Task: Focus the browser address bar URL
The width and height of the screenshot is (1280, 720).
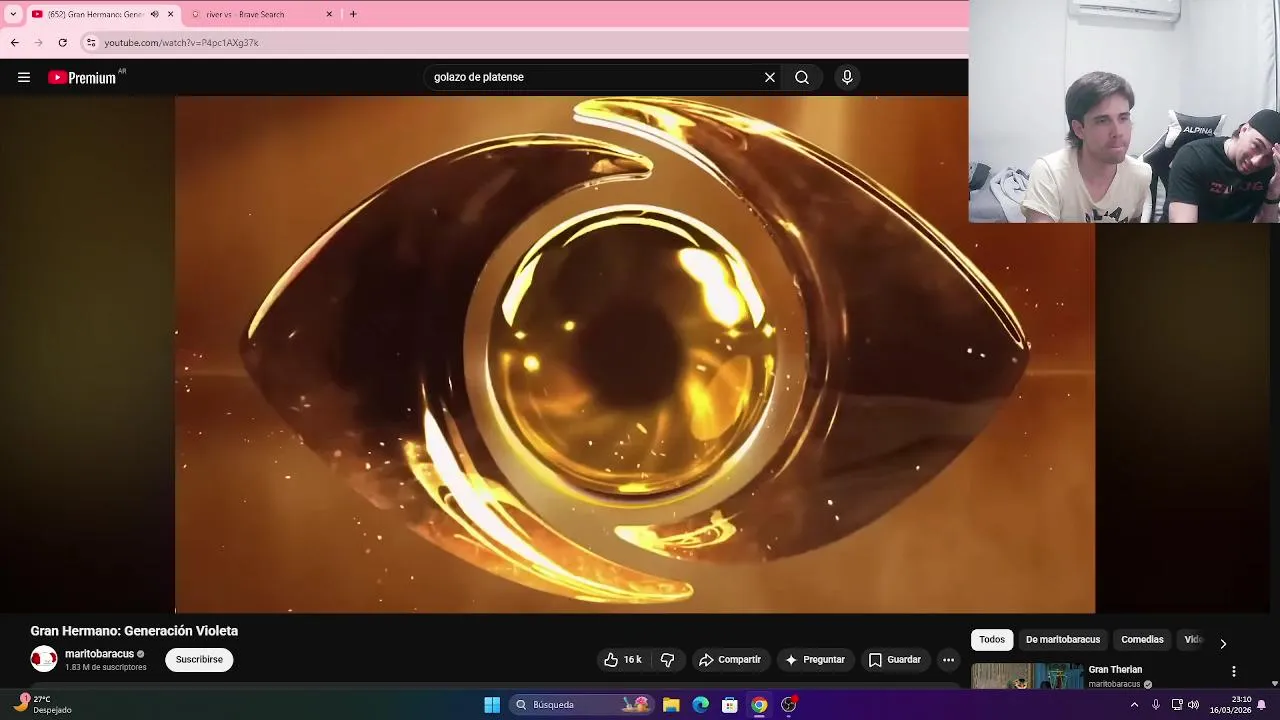Action: pos(181,43)
